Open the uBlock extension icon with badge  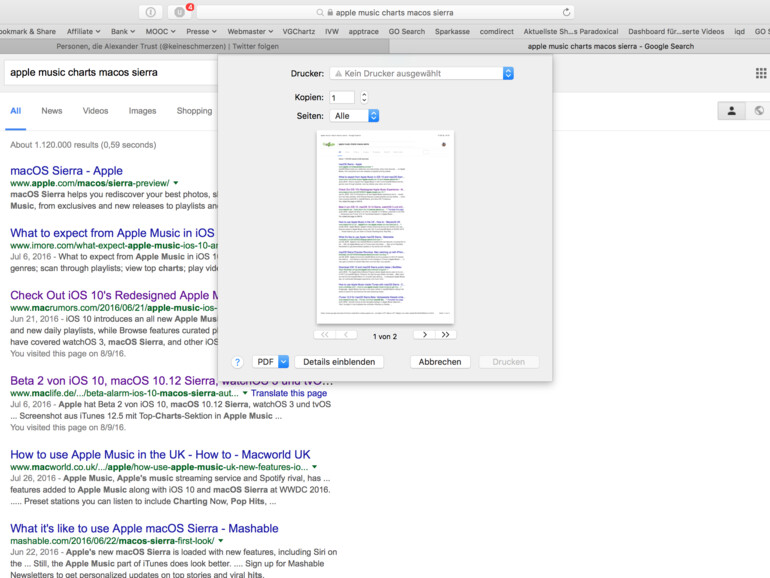click(x=180, y=12)
